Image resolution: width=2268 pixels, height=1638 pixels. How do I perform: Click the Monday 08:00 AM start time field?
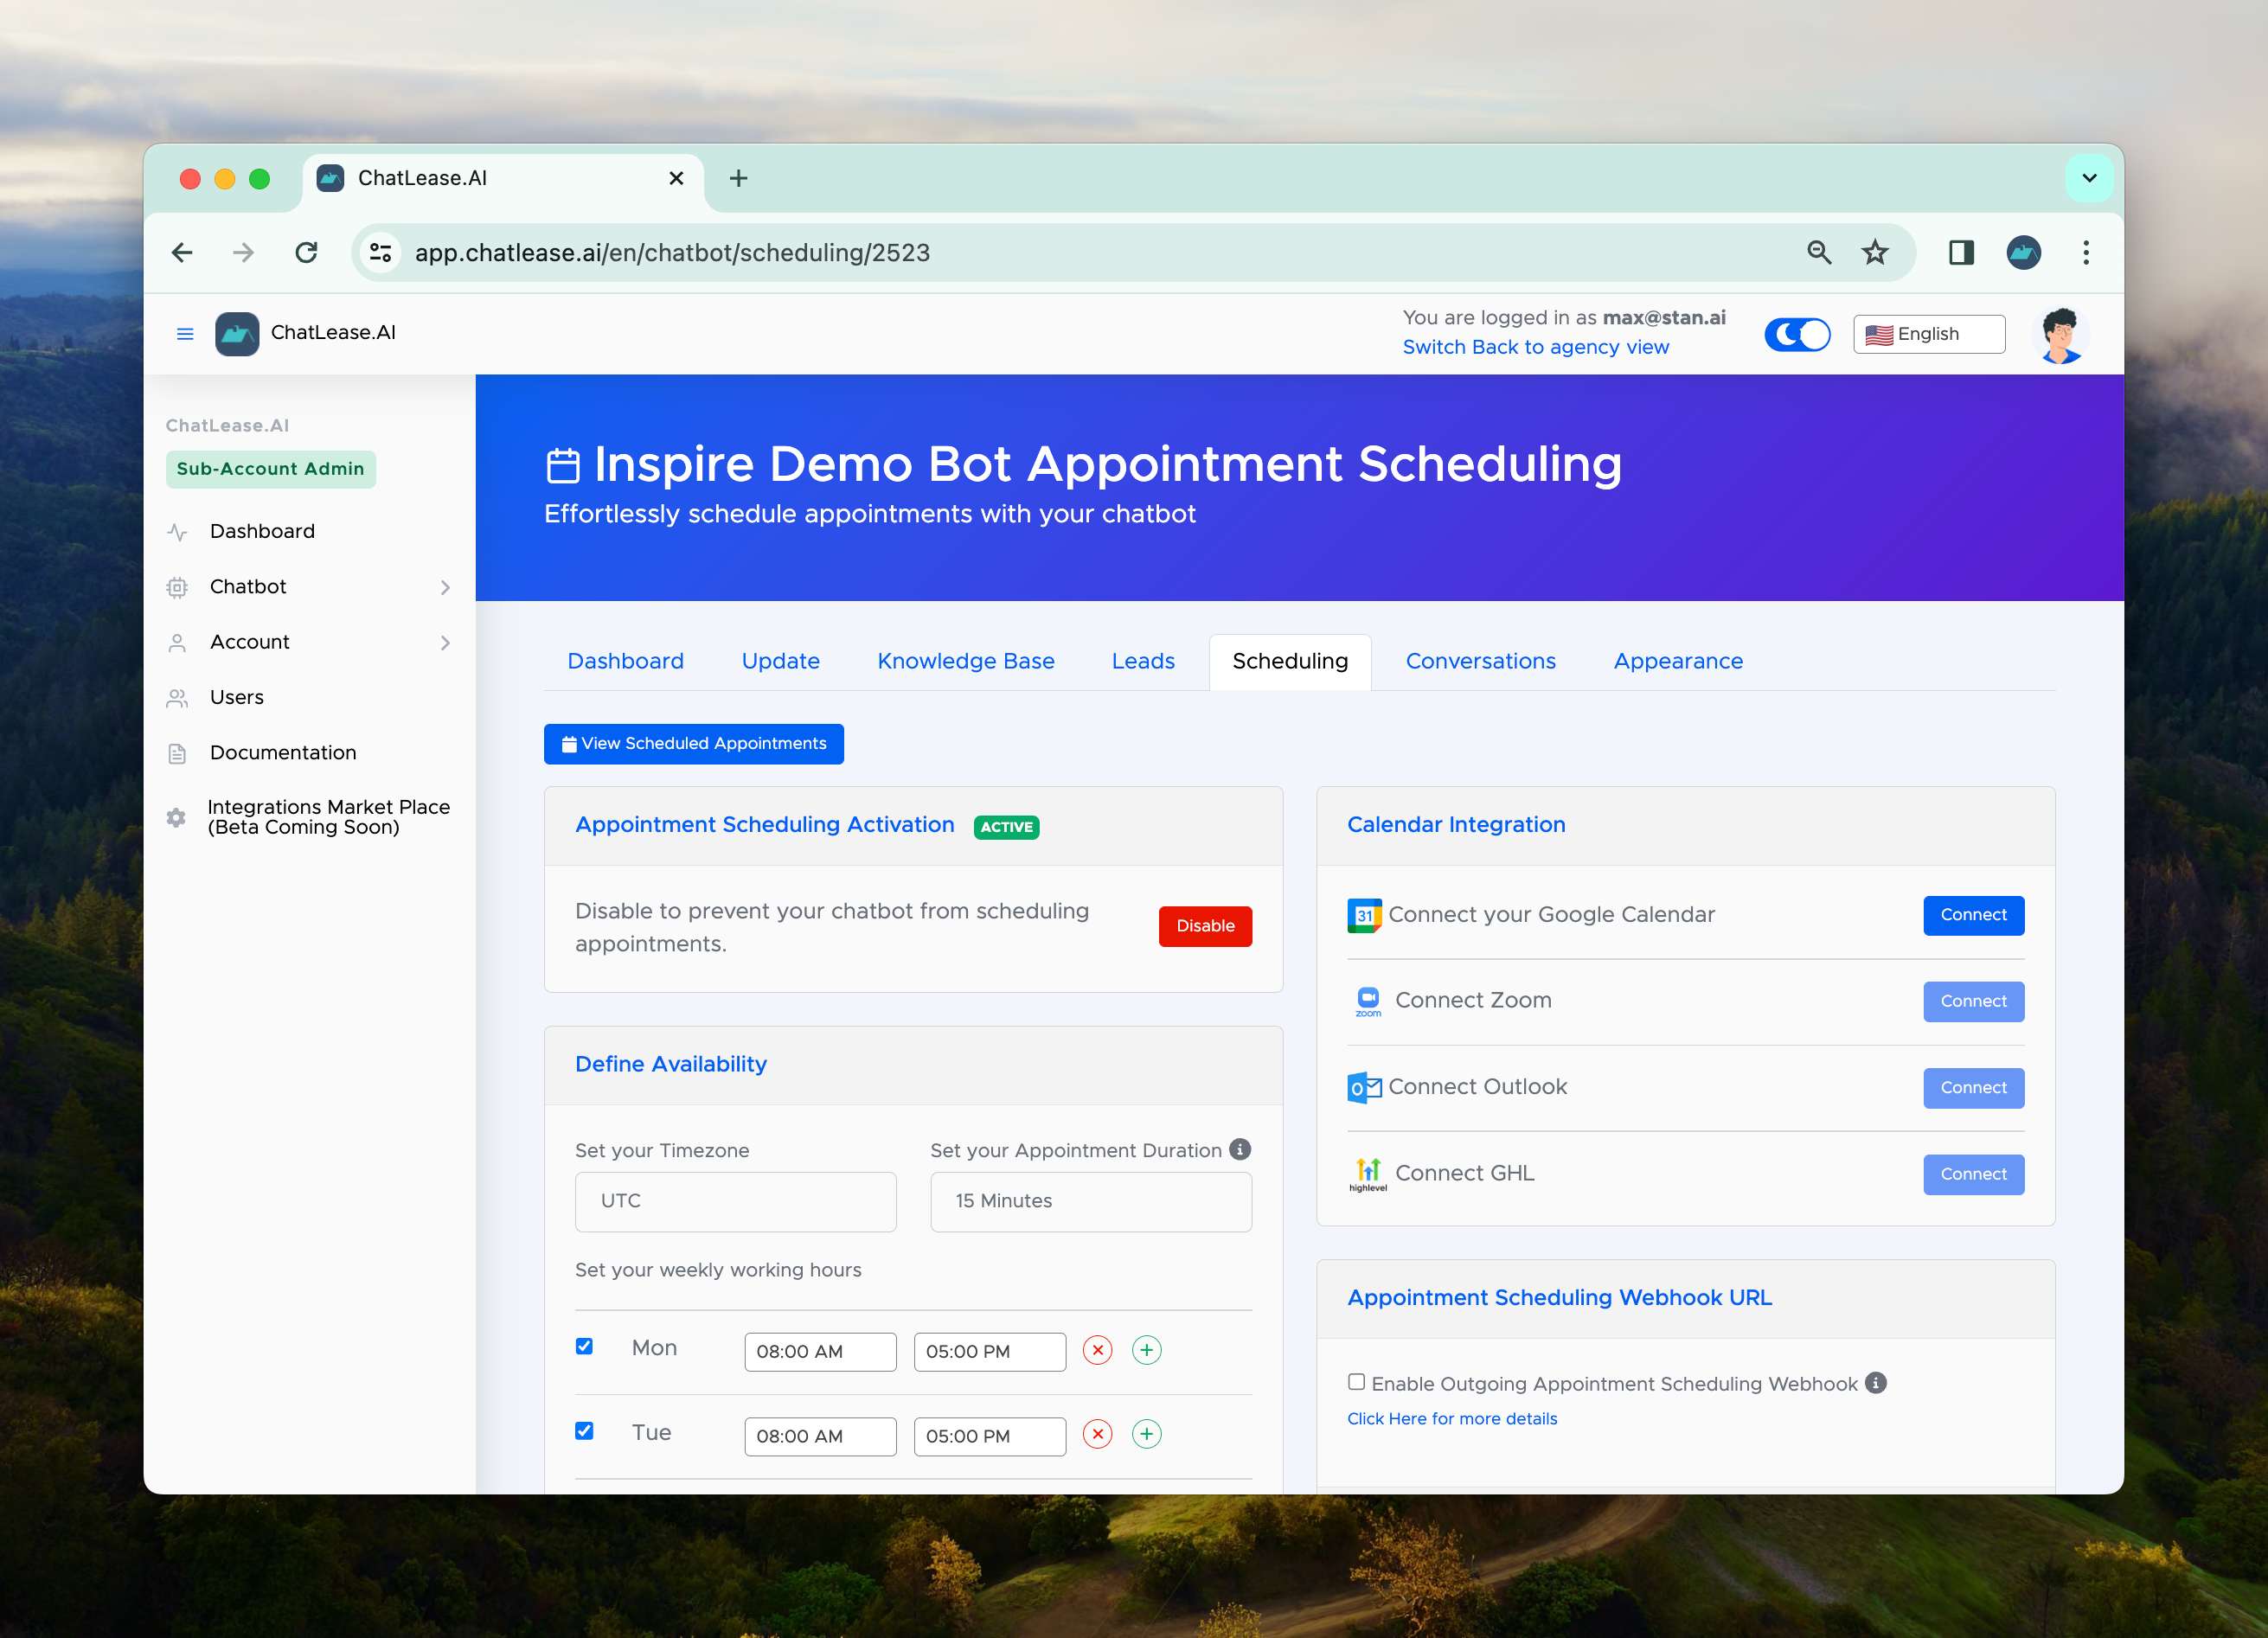click(x=819, y=1351)
